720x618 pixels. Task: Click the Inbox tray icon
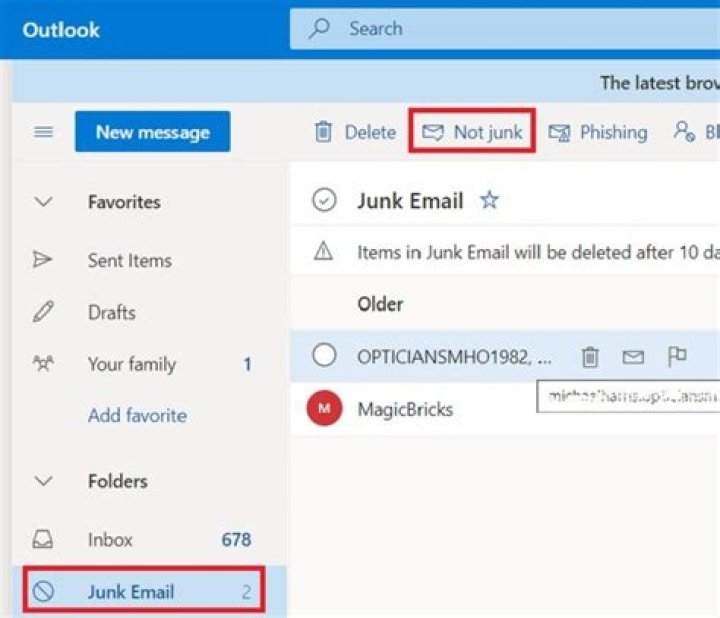tap(43, 539)
